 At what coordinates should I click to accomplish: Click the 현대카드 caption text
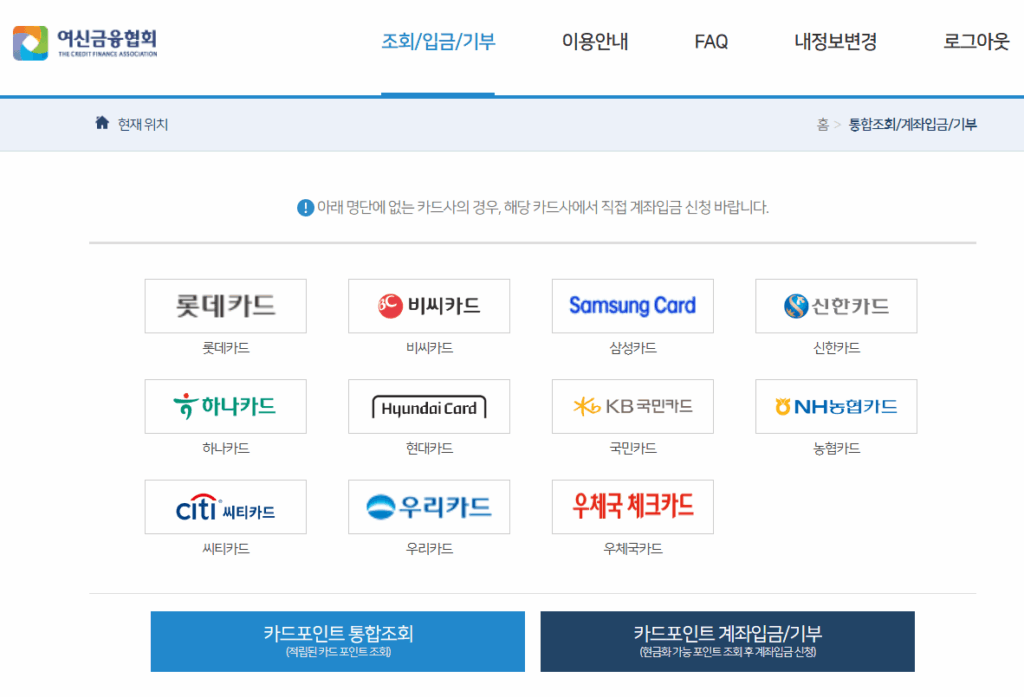[x=429, y=449]
